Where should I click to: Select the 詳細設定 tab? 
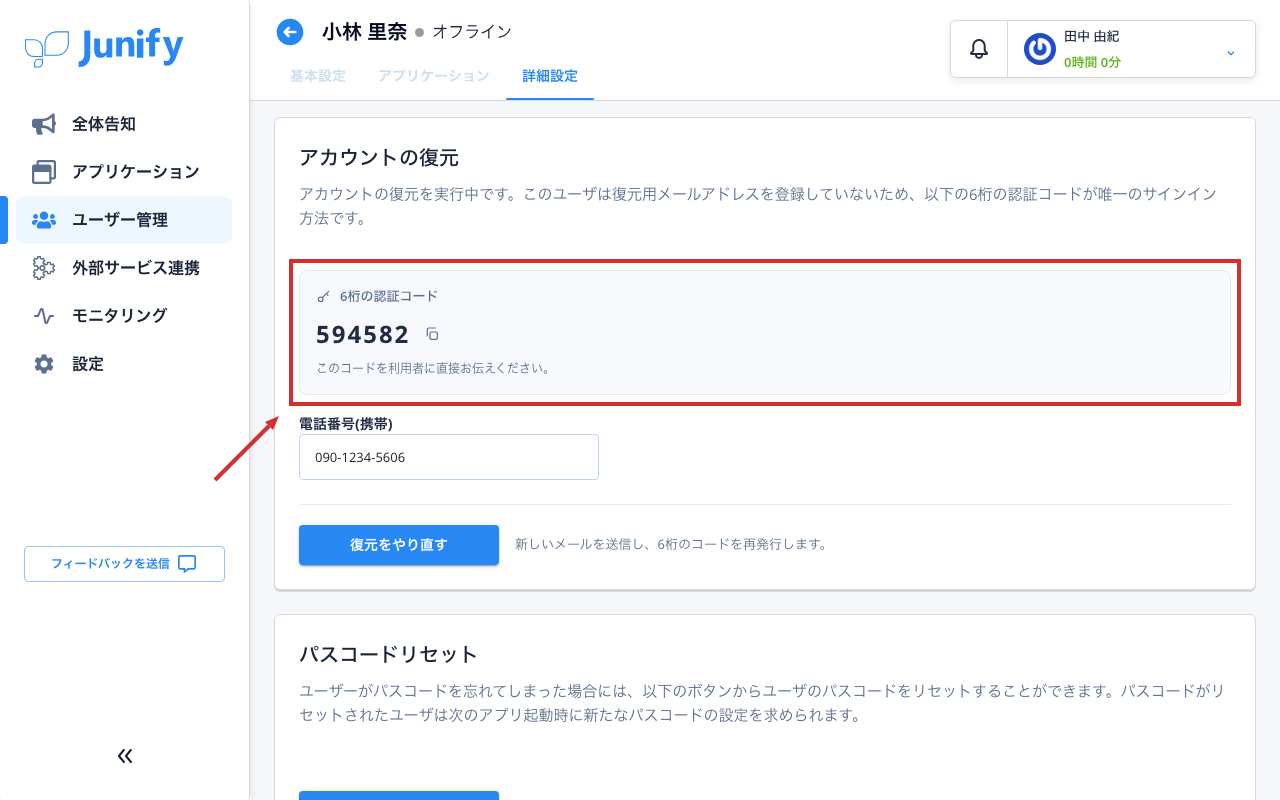[550, 76]
